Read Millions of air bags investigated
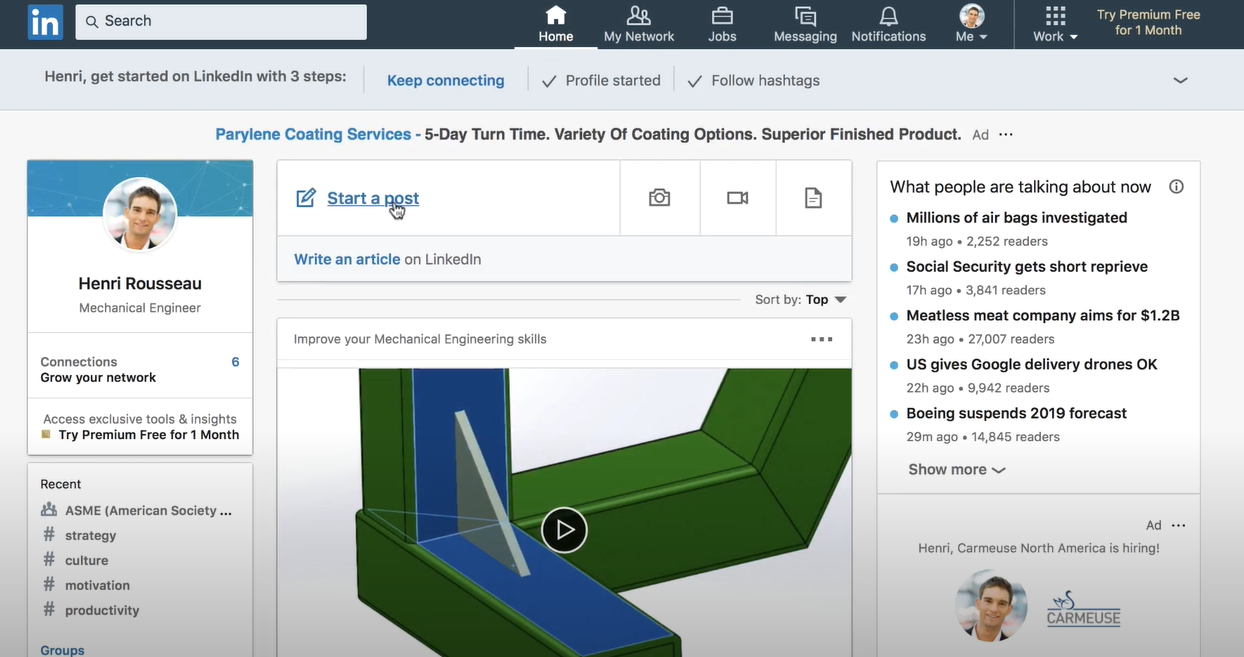This screenshot has height=657, width=1244. tap(1016, 218)
